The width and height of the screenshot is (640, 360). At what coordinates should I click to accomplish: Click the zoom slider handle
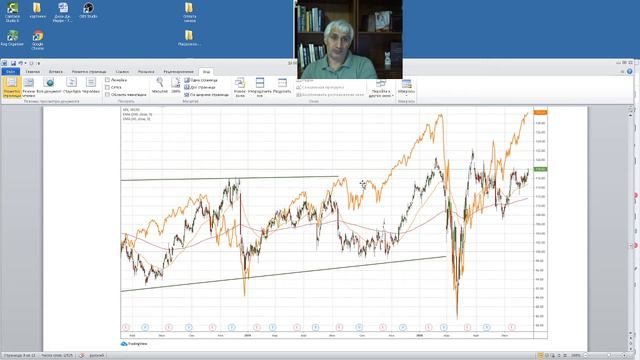pos(609,356)
